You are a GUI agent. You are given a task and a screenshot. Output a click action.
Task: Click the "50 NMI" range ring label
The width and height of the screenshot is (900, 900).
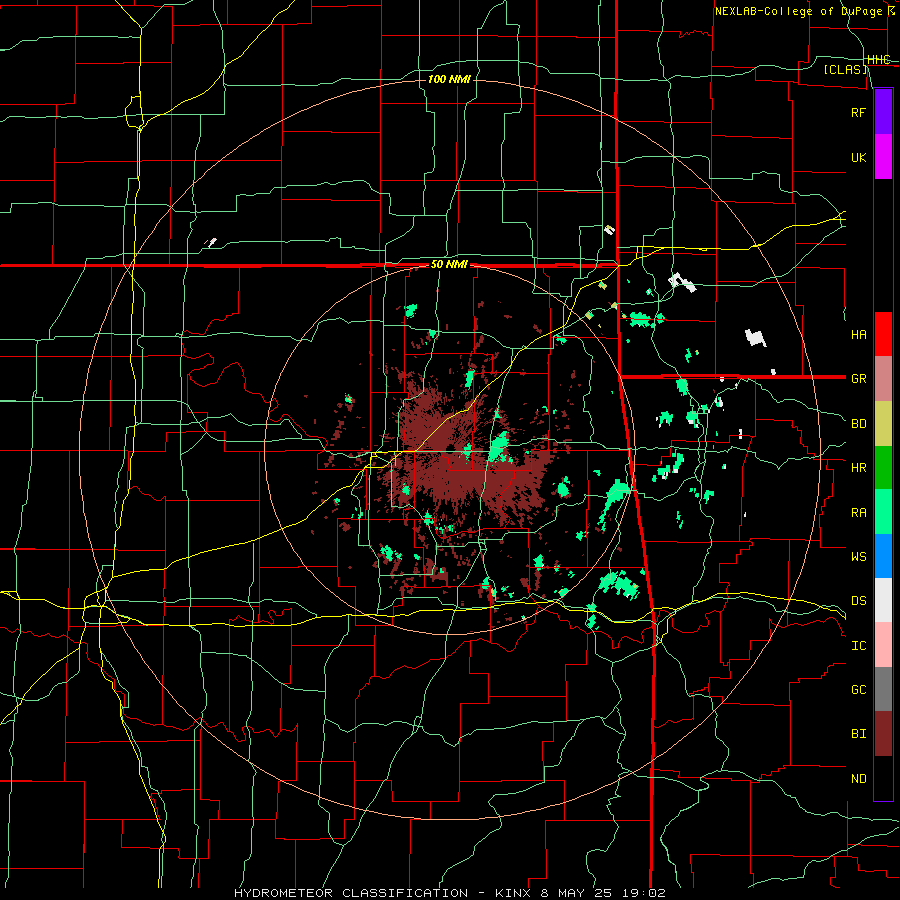(449, 264)
